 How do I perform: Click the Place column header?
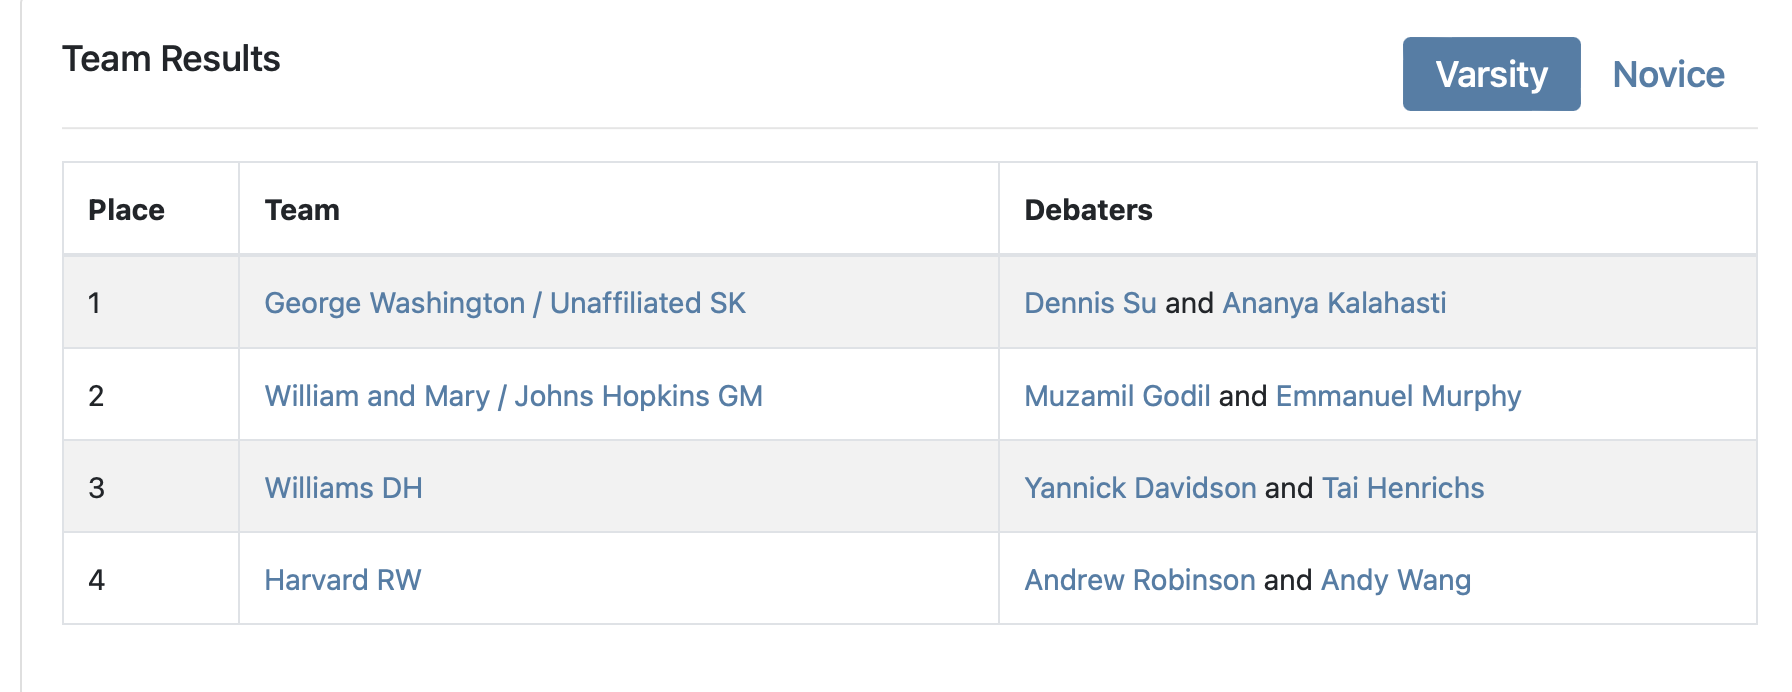126,210
